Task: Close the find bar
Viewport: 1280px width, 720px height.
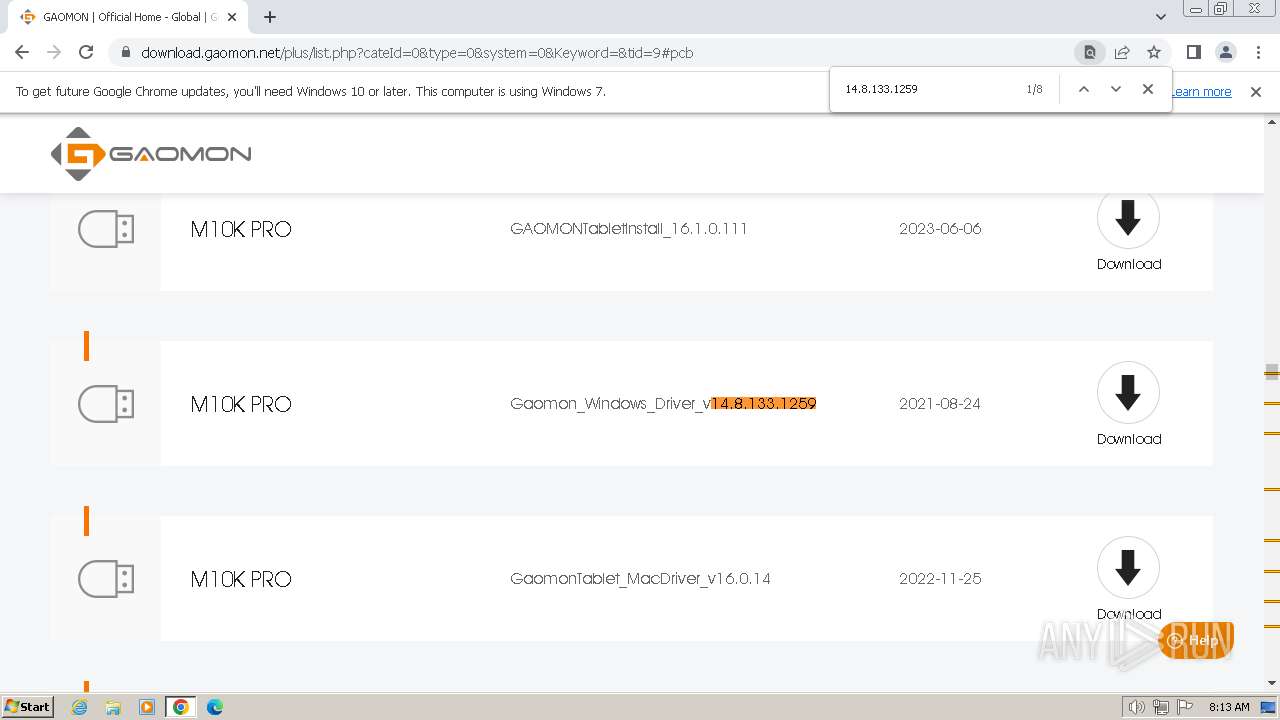Action: point(1148,89)
